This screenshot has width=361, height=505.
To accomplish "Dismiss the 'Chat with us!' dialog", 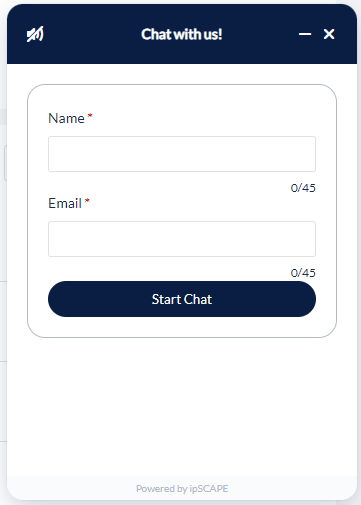I will 329,34.
